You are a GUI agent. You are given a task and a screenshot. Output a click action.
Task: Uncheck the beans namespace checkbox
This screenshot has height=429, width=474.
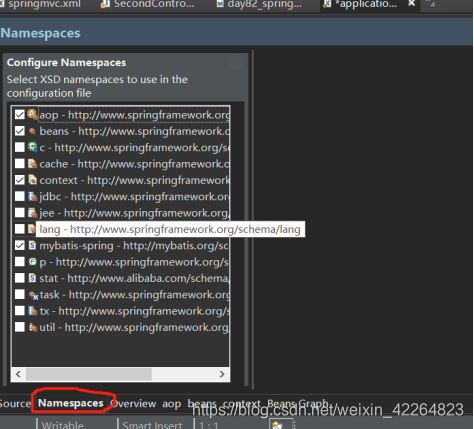click(x=20, y=131)
